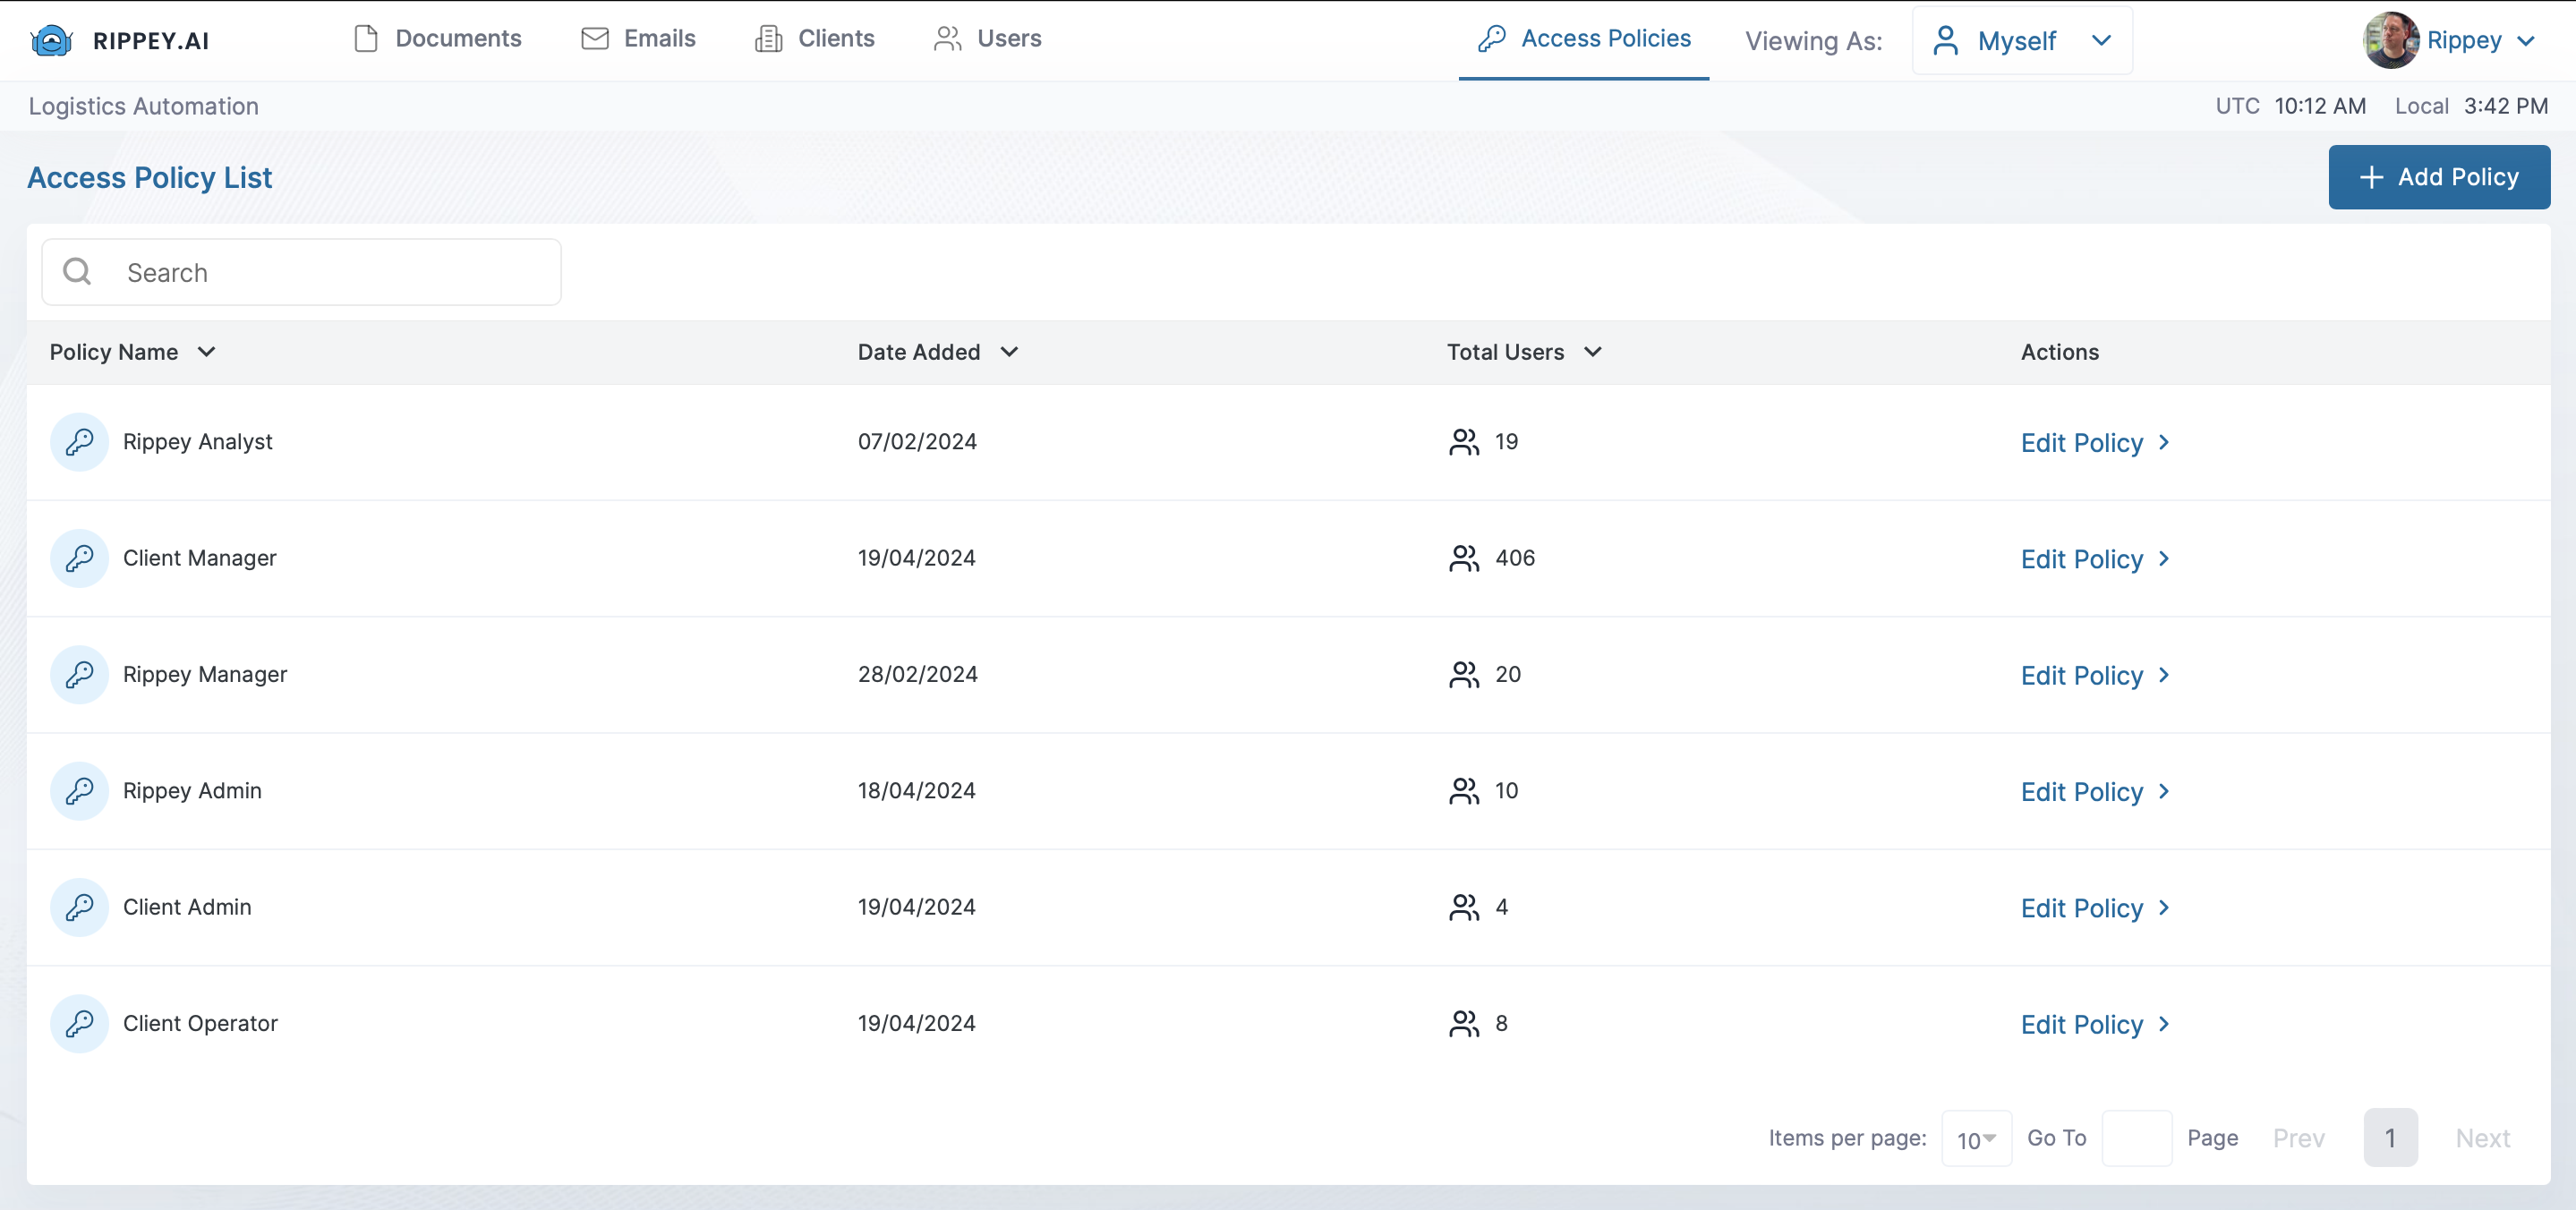Click the users icon in Rippey Admin row
This screenshot has height=1210, width=2576.
[1464, 791]
